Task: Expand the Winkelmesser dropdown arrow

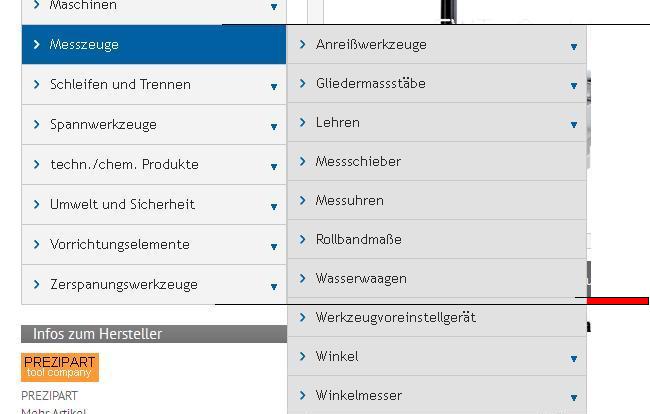Action: (x=574, y=397)
